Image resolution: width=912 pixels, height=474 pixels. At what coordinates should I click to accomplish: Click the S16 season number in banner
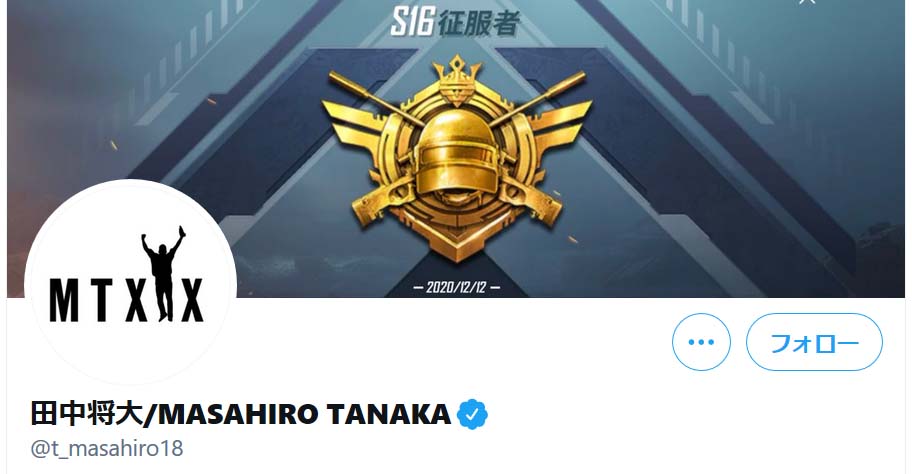pyautogui.click(x=412, y=23)
